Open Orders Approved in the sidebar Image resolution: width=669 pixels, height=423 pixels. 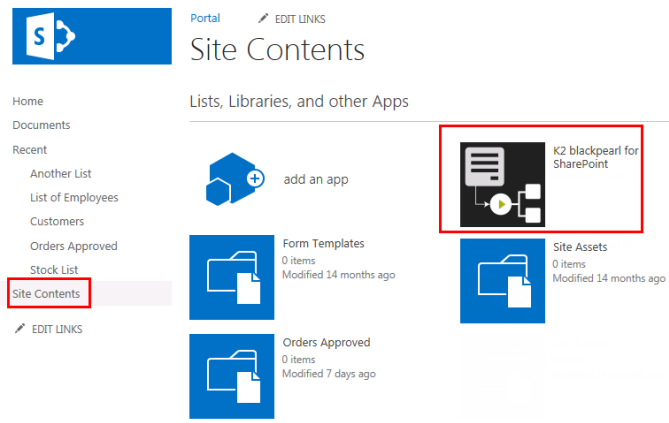(x=74, y=246)
